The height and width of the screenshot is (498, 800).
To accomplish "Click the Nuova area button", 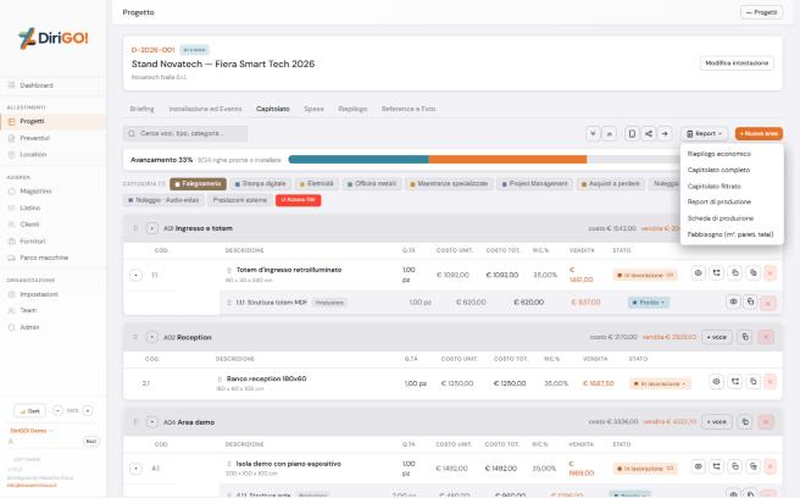I will click(759, 134).
